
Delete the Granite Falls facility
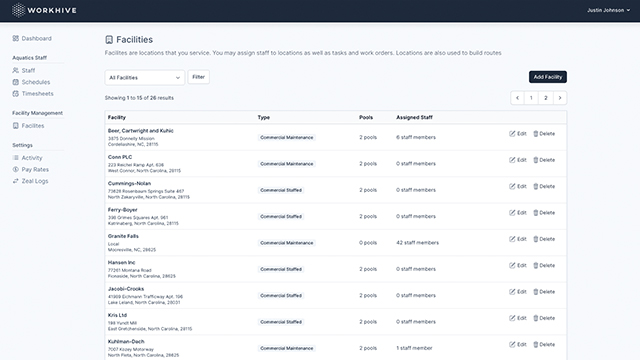pyautogui.click(x=544, y=239)
